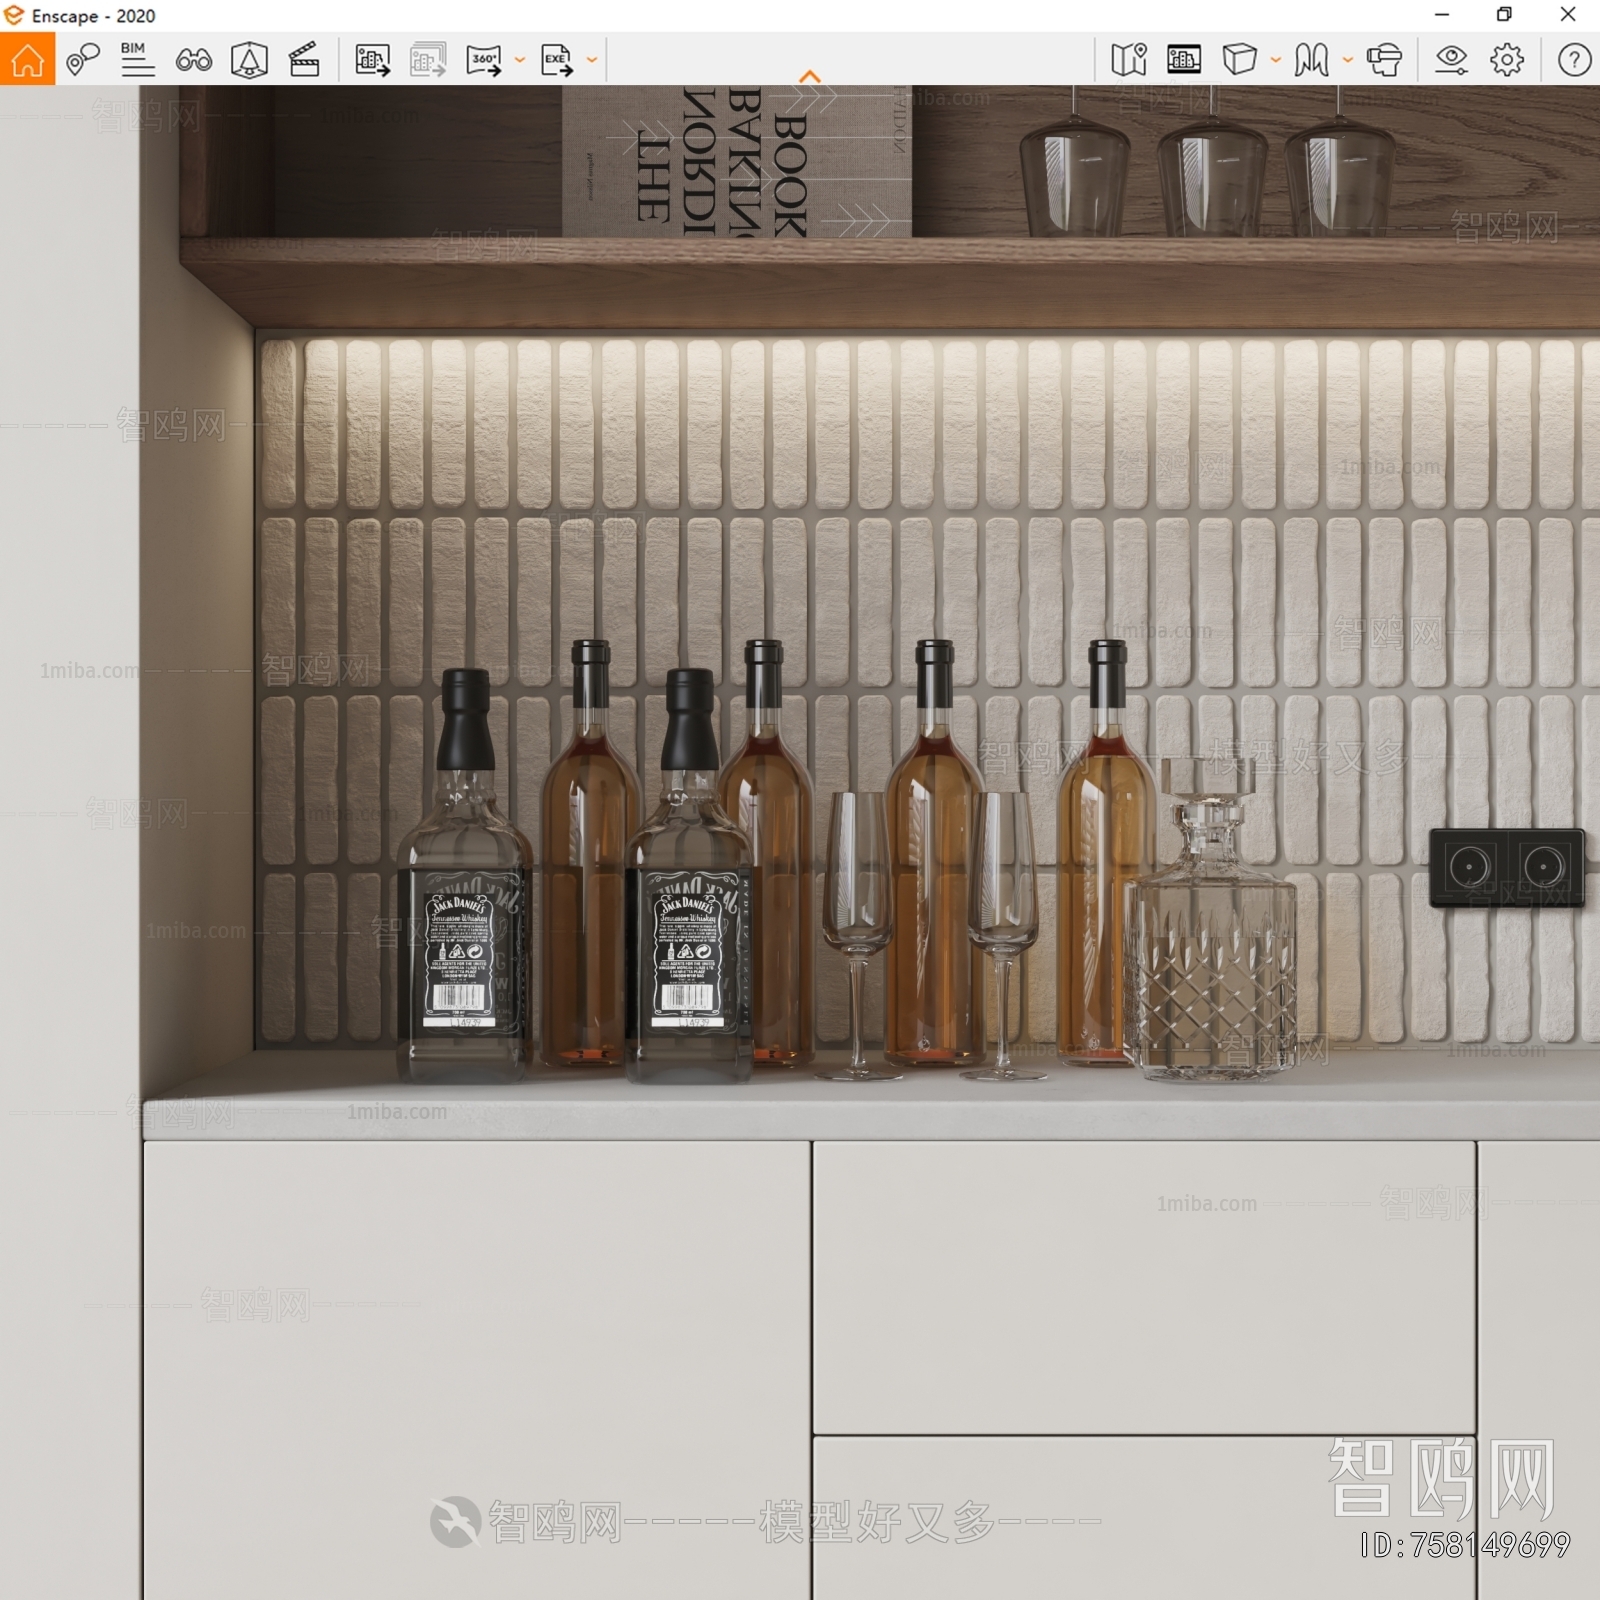The height and width of the screenshot is (1600, 1600).
Task: Open dropdown arrow beside wings icon
Action: (1348, 60)
